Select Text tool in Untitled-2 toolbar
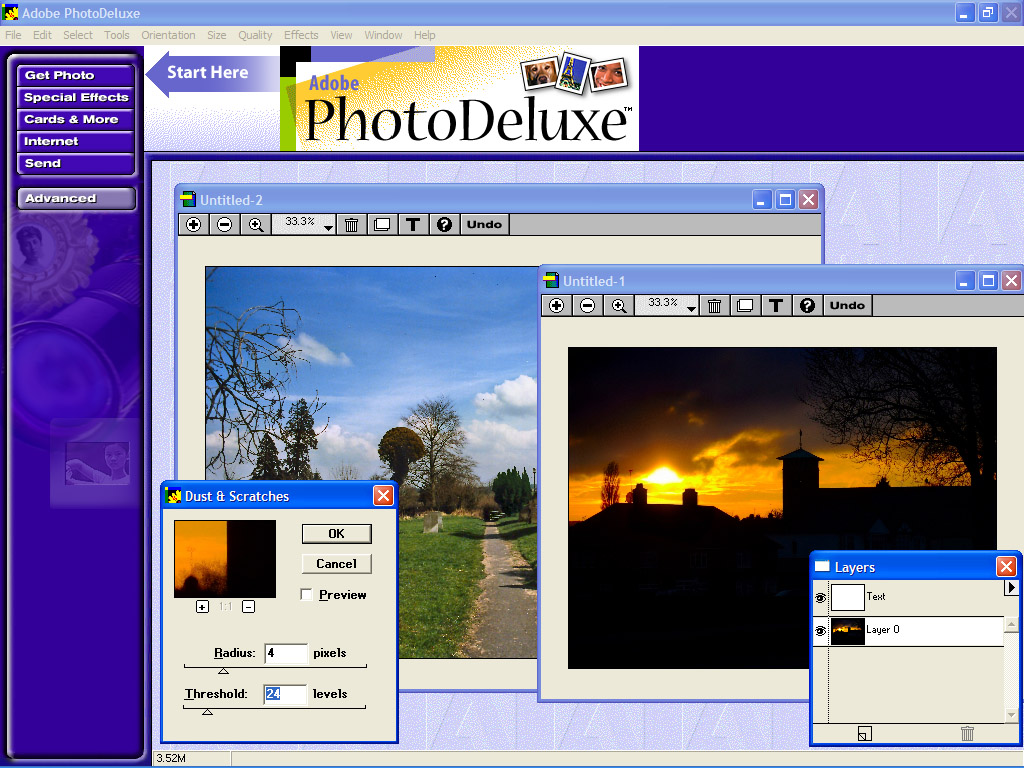Viewport: 1024px width, 768px height. point(413,225)
